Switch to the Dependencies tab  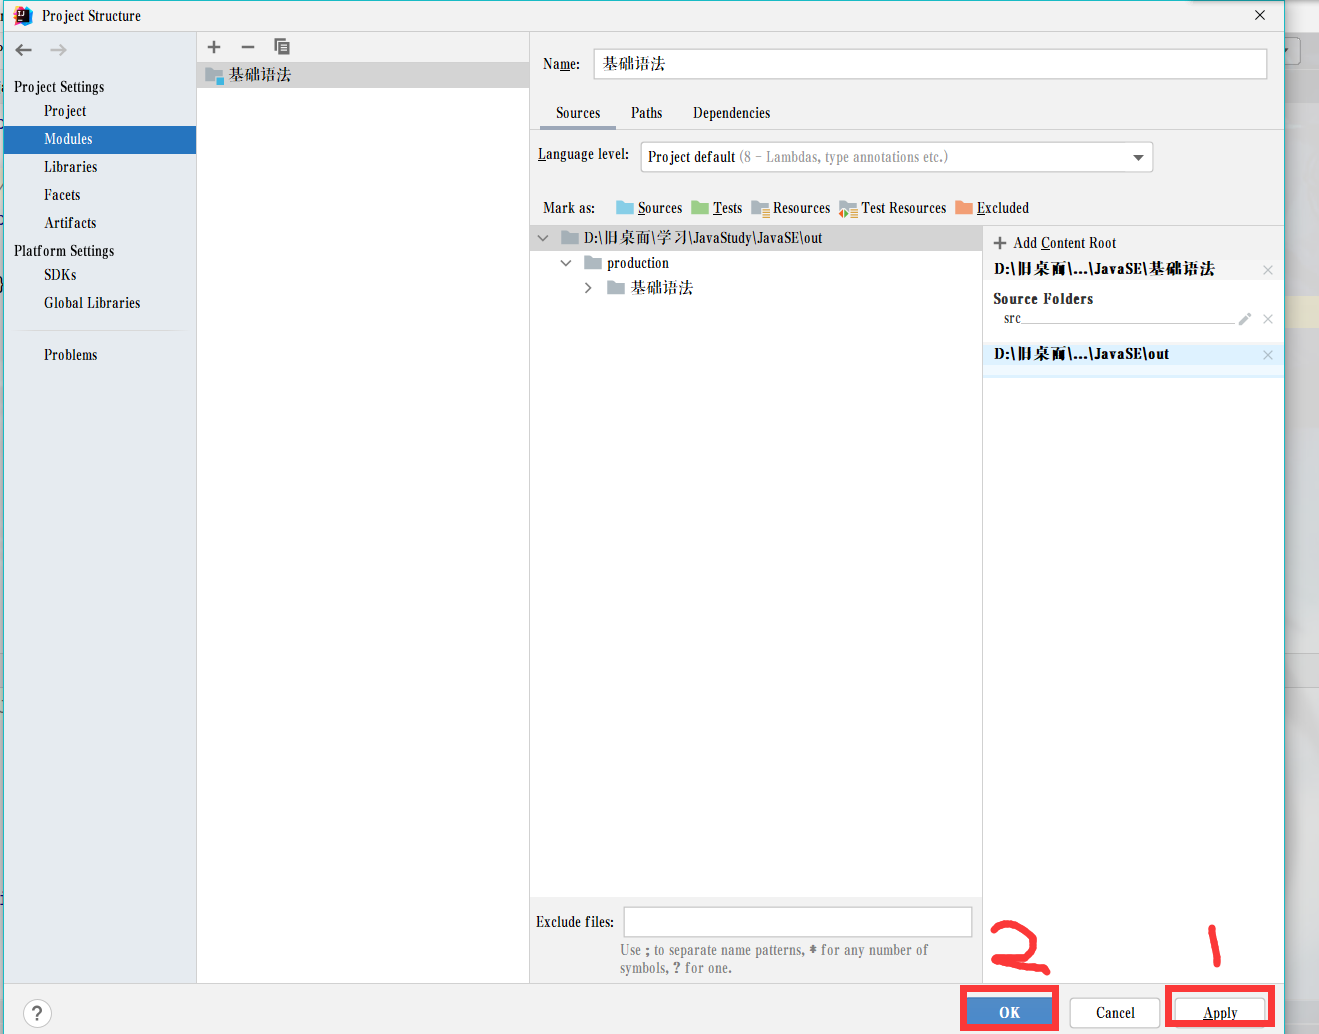tap(732, 113)
